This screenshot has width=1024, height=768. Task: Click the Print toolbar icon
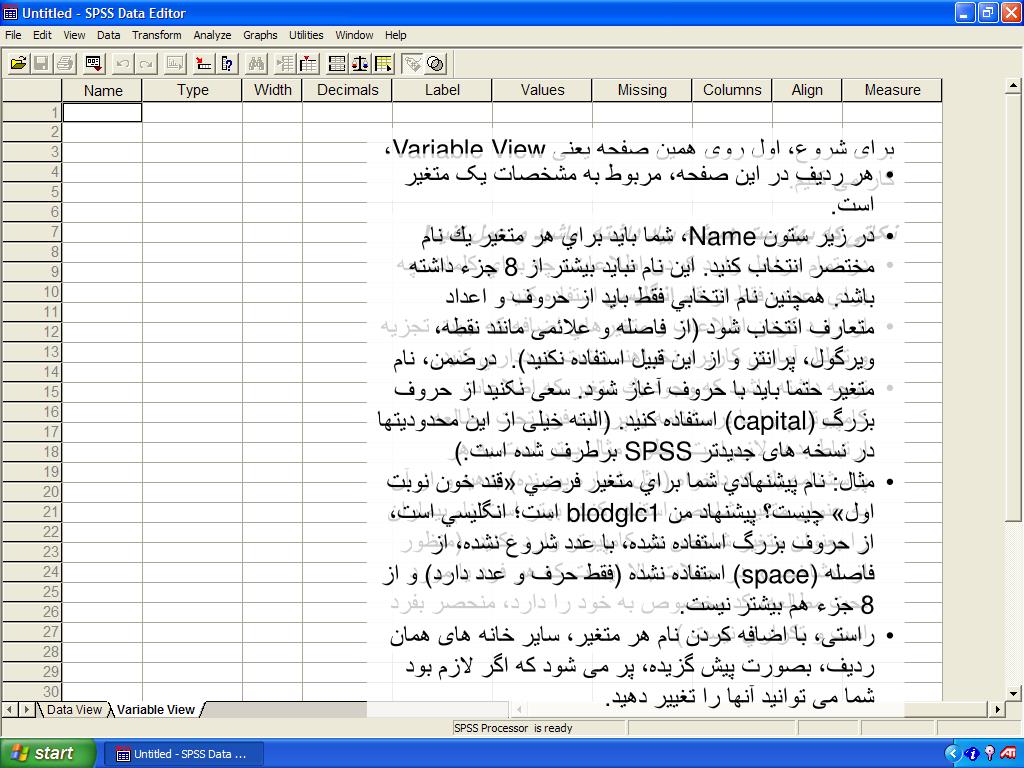[65, 63]
